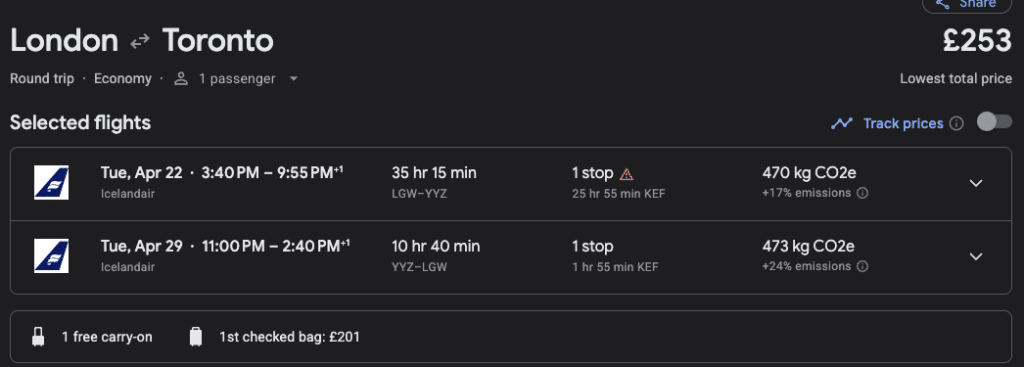This screenshot has width=1024, height=367.
Task: Click the Track prices info icon
Action: point(956,123)
